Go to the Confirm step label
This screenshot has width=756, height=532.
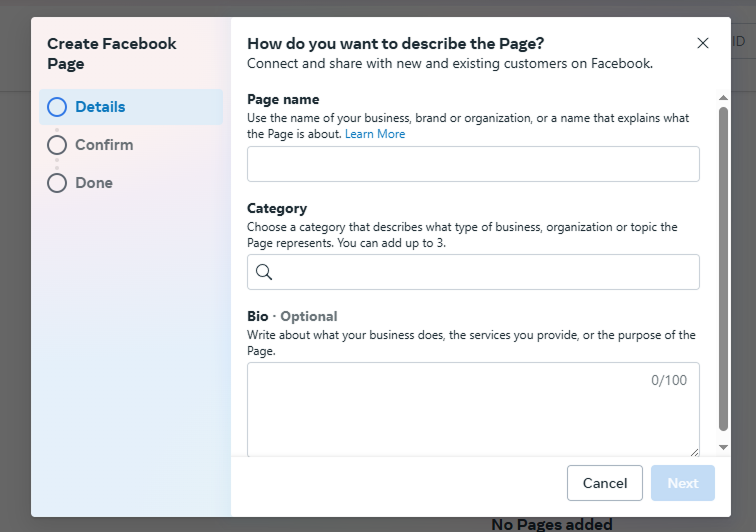click(104, 145)
